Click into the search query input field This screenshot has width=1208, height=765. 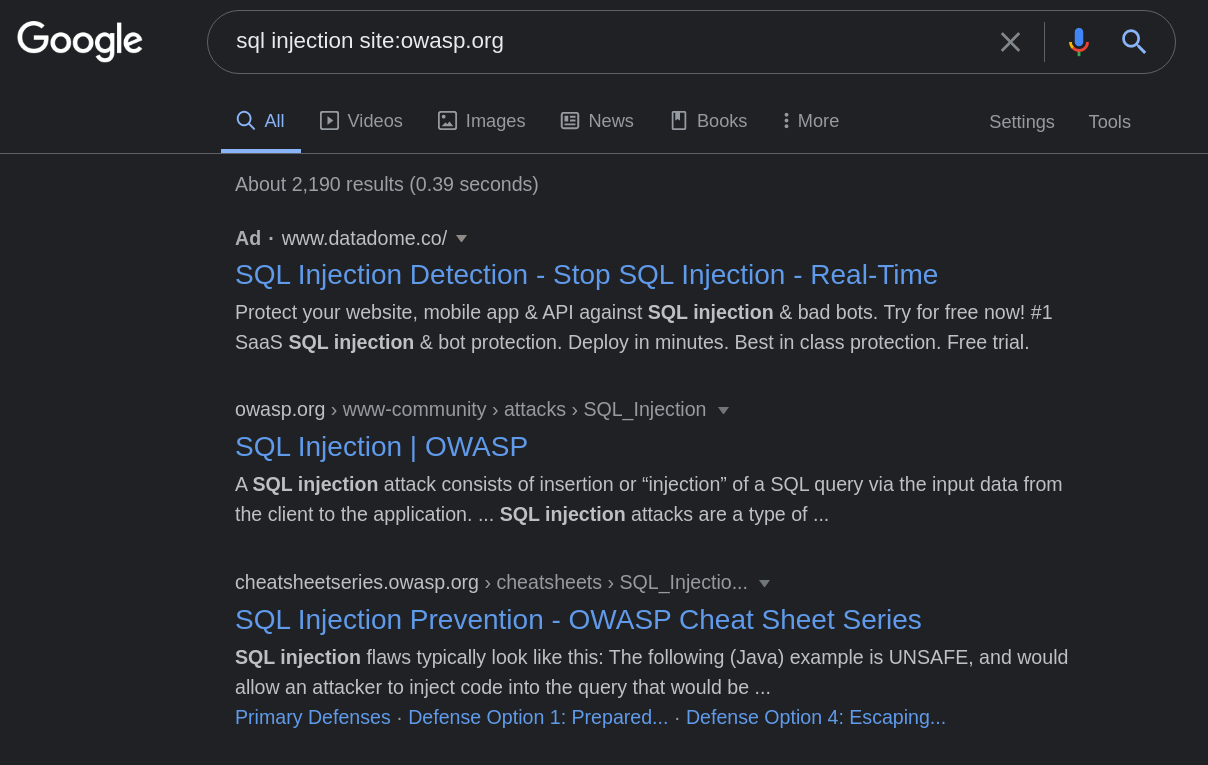point(600,41)
